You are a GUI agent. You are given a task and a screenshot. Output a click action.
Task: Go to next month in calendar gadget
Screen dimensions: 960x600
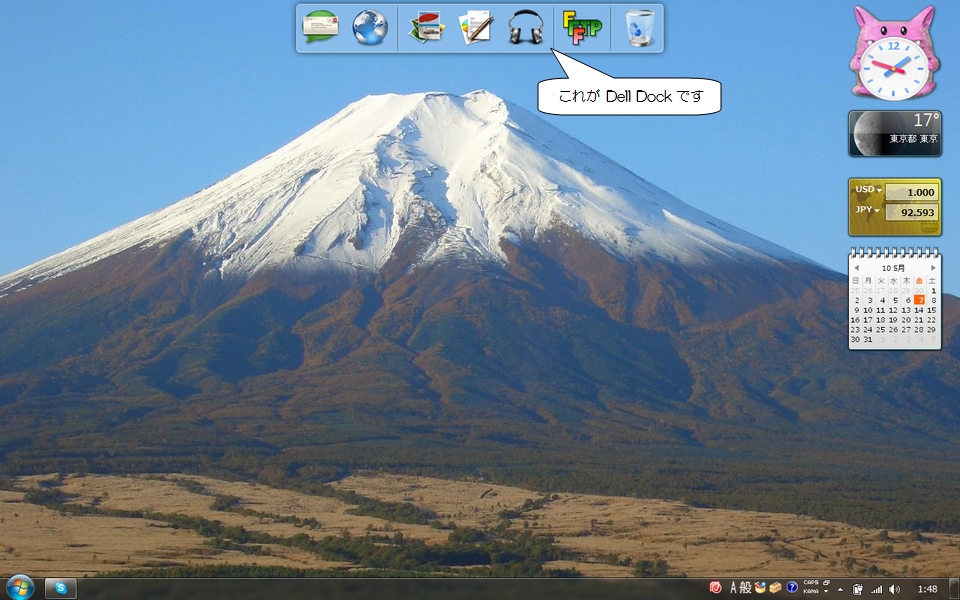[933, 268]
